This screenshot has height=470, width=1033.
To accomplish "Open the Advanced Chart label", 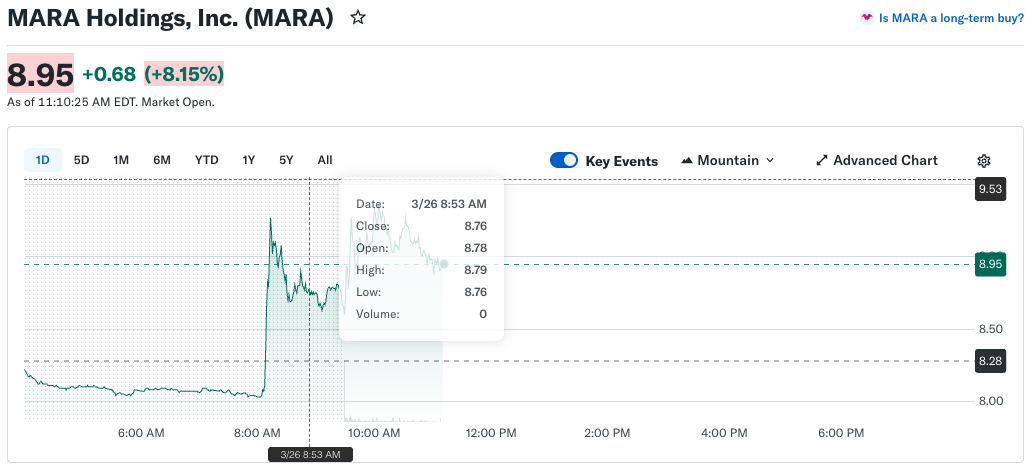I will (x=885, y=160).
